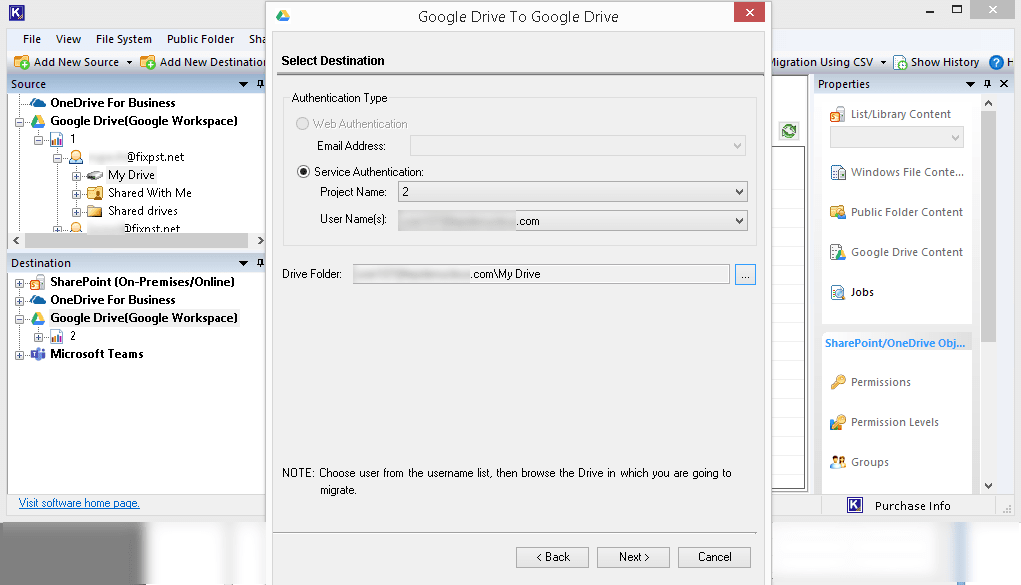Open Permissions in Properties panel

tap(871, 382)
